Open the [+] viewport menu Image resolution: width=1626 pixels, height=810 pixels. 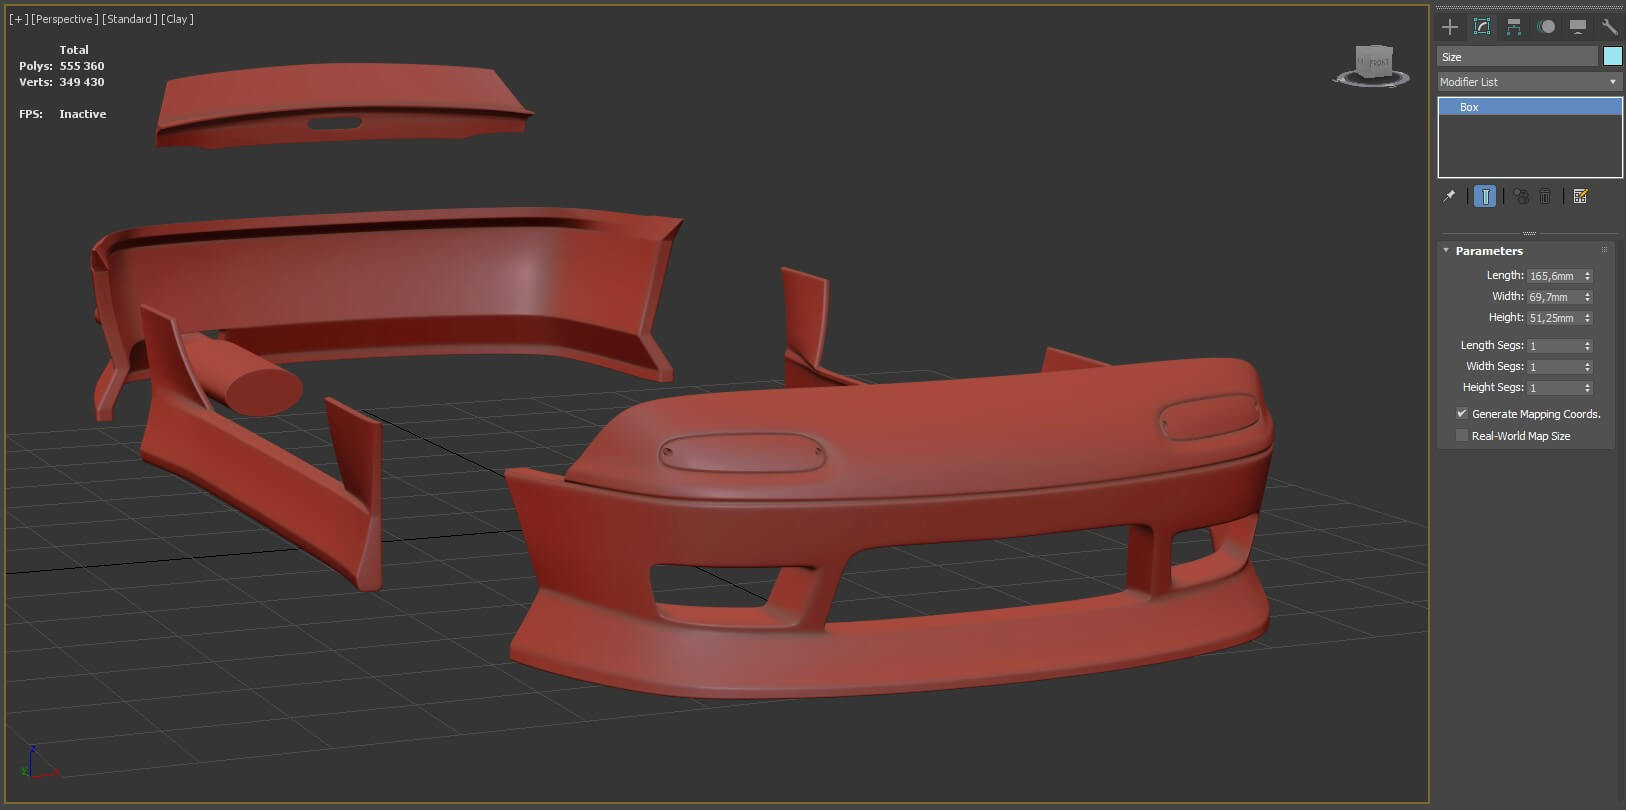pos(19,19)
